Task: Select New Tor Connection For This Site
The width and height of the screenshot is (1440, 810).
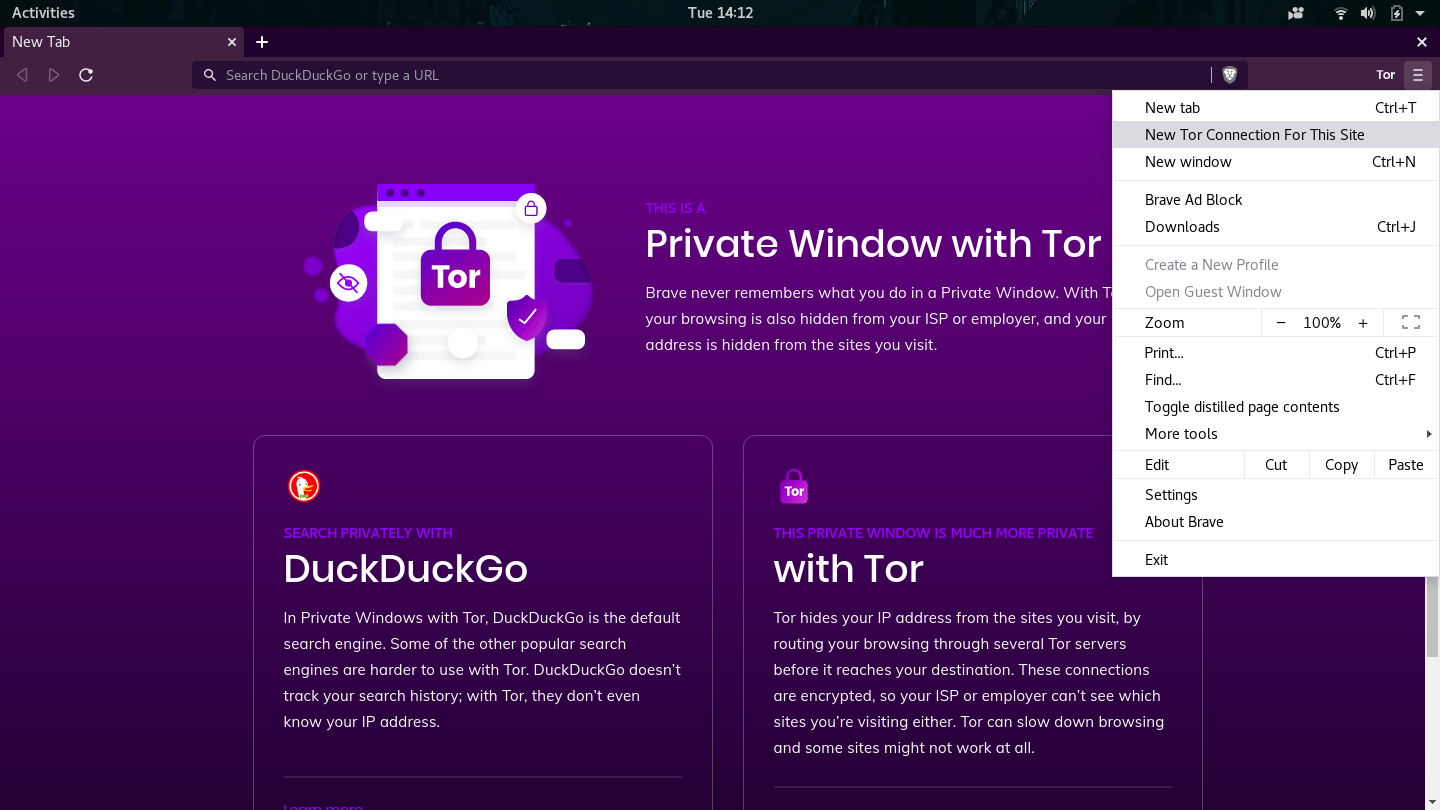Action: tap(1254, 134)
